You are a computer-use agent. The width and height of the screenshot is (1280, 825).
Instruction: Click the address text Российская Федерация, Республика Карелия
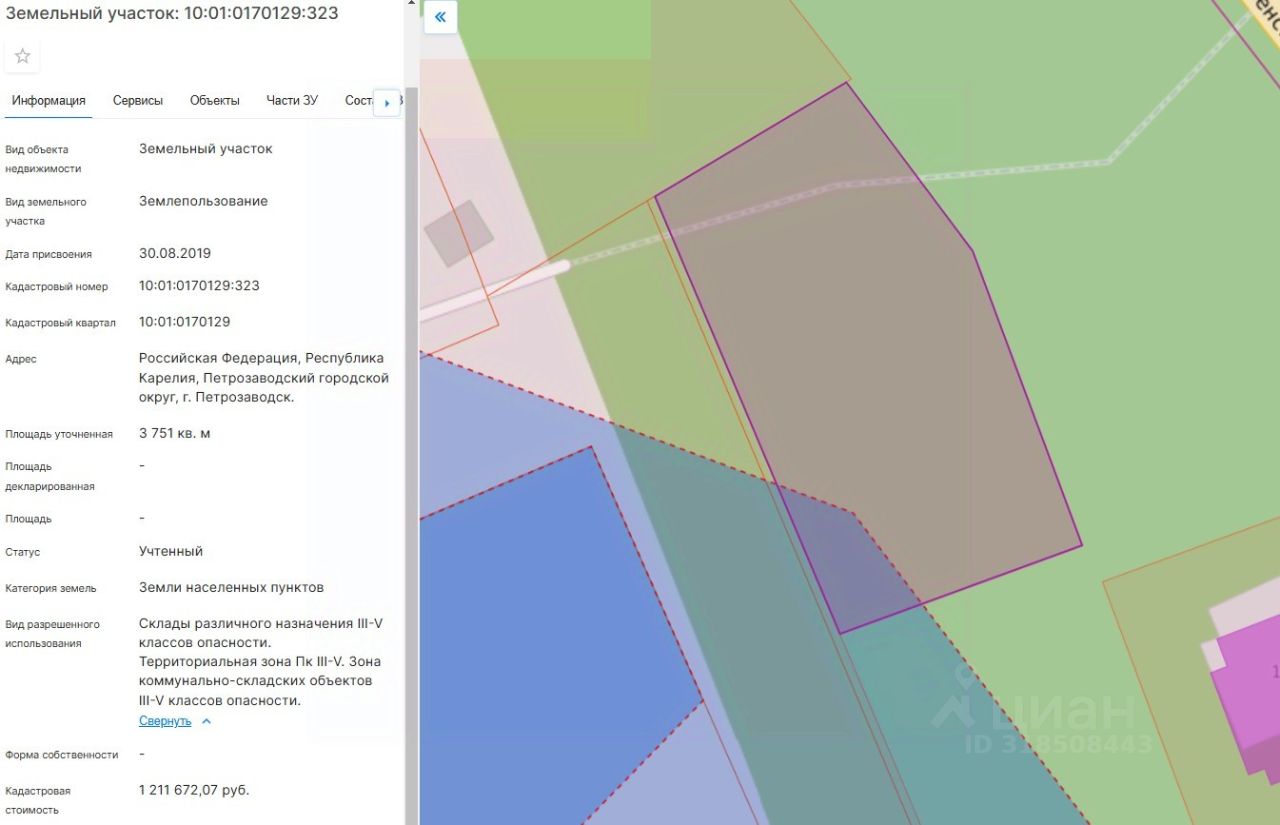pyautogui.click(x=264, y=378)
